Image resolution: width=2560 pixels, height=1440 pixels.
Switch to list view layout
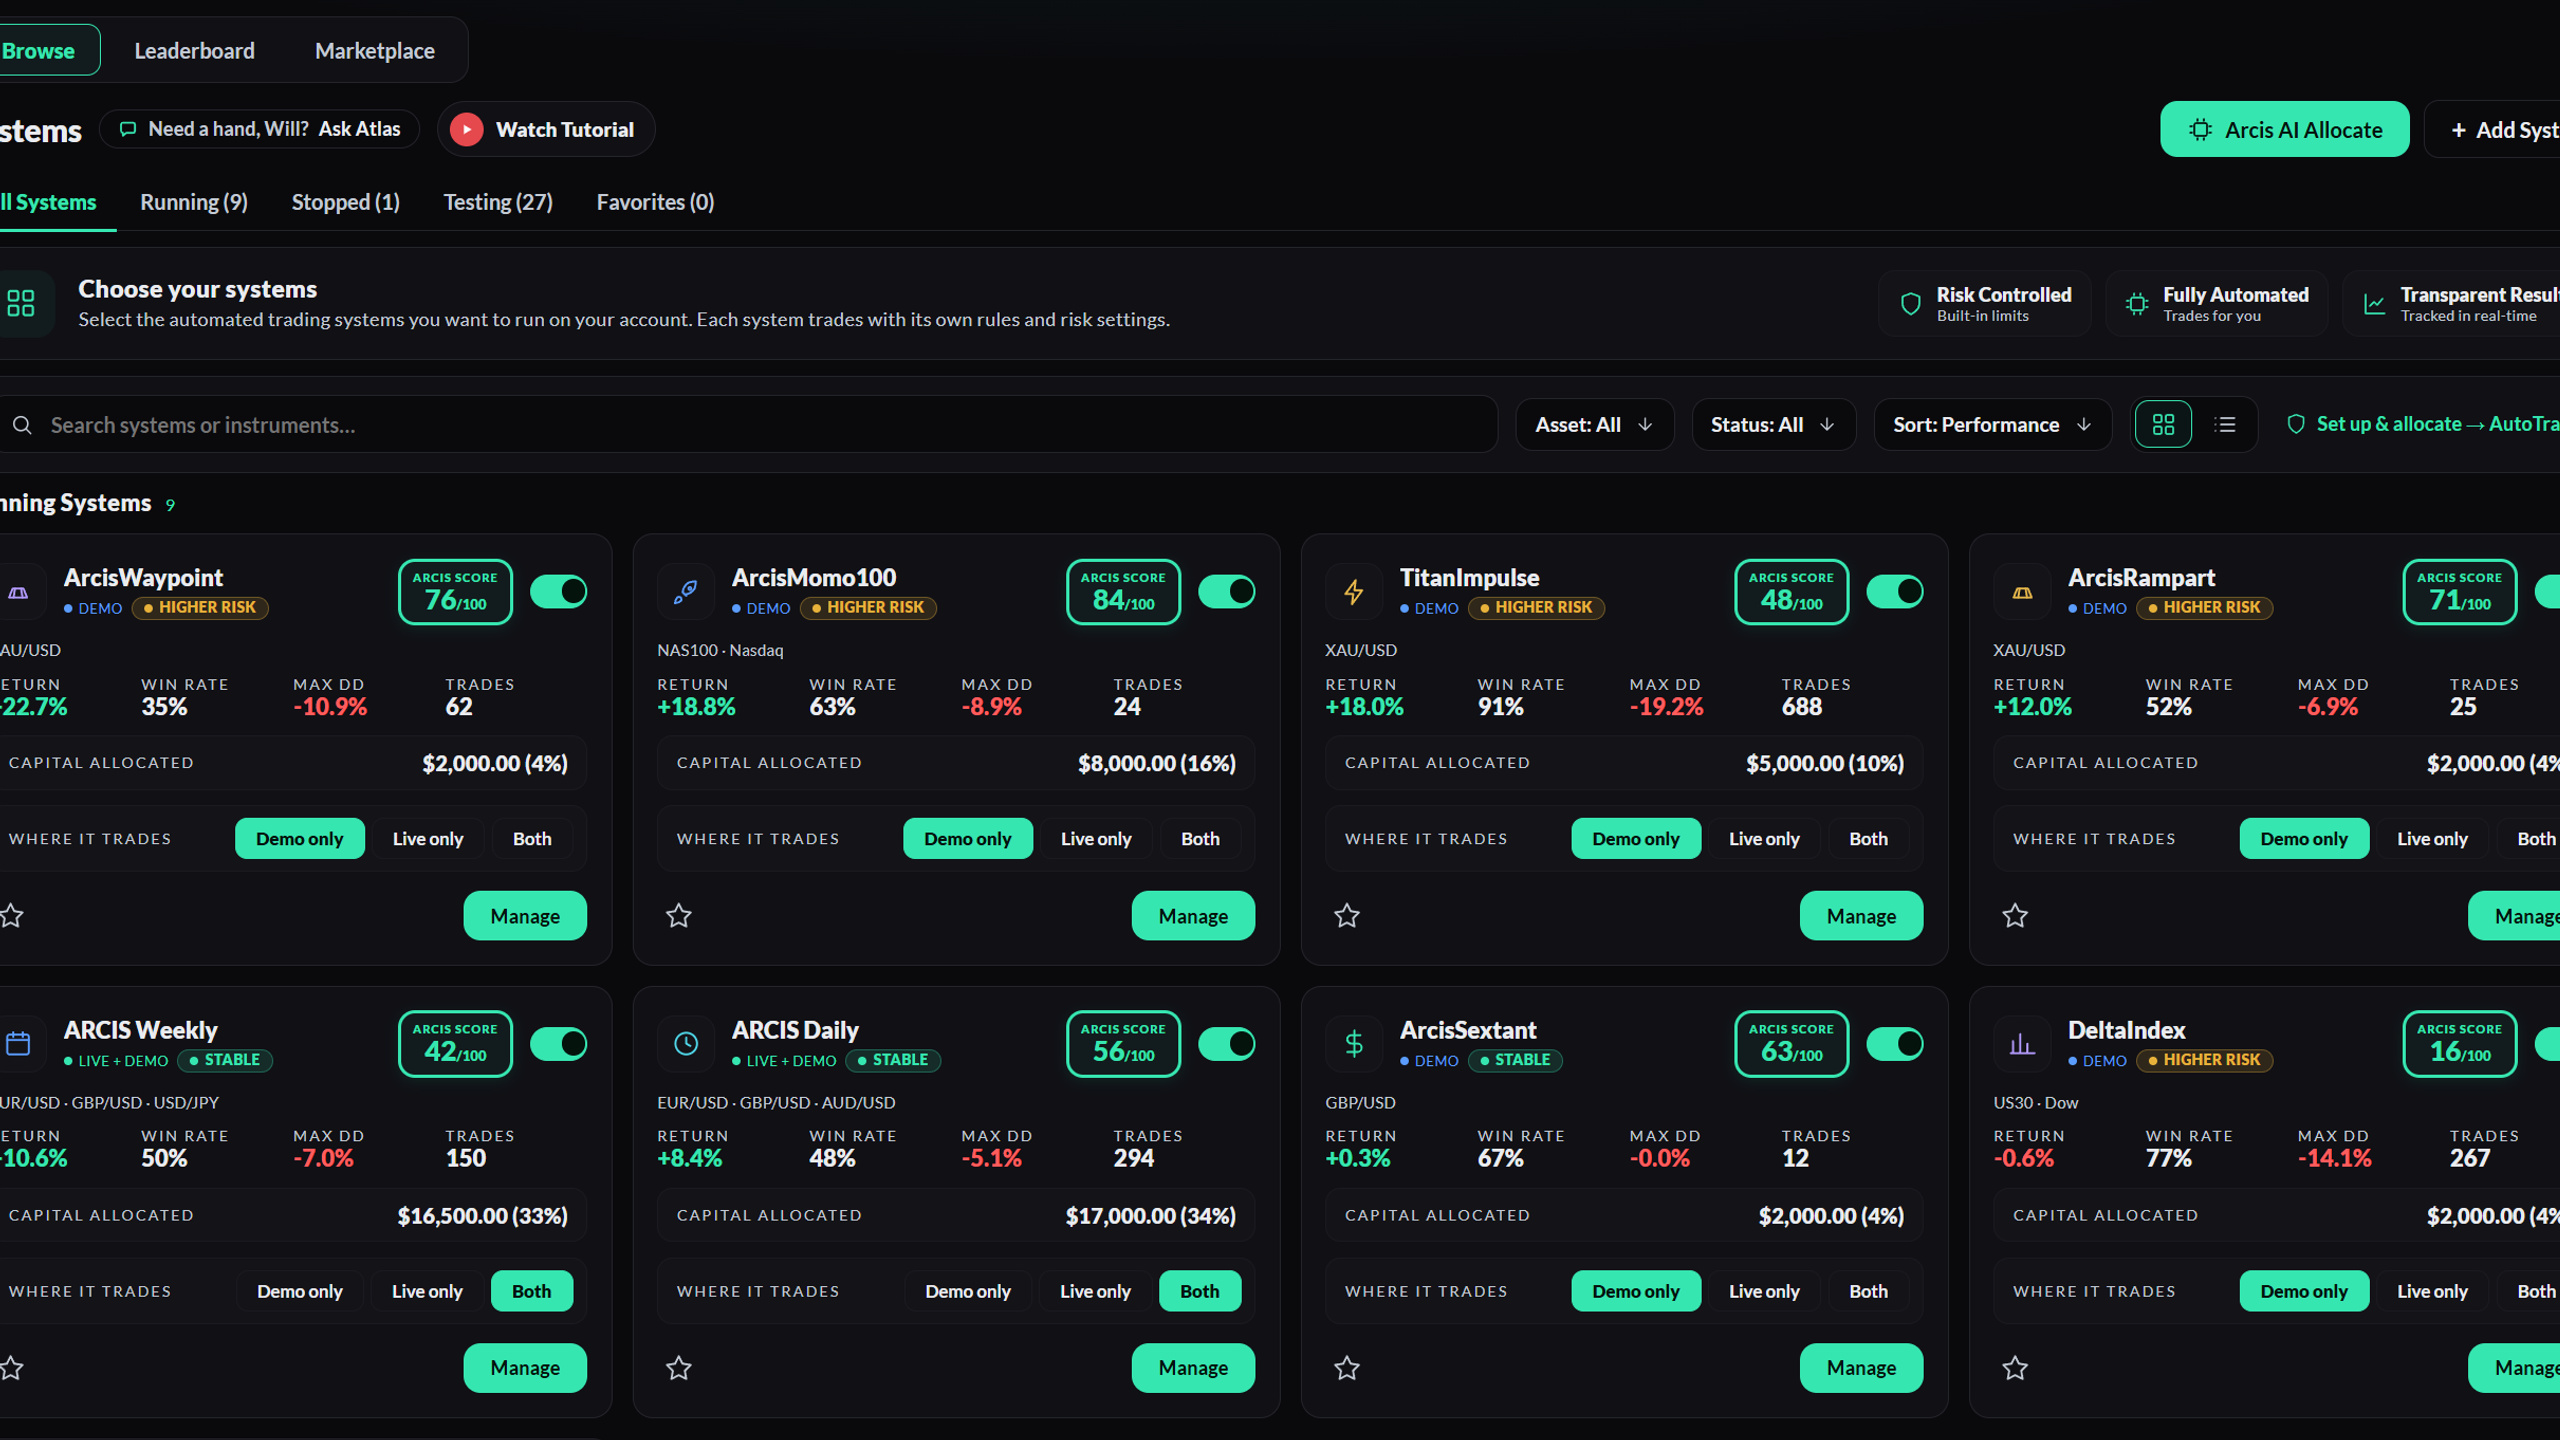click(x=2225, y=425)
